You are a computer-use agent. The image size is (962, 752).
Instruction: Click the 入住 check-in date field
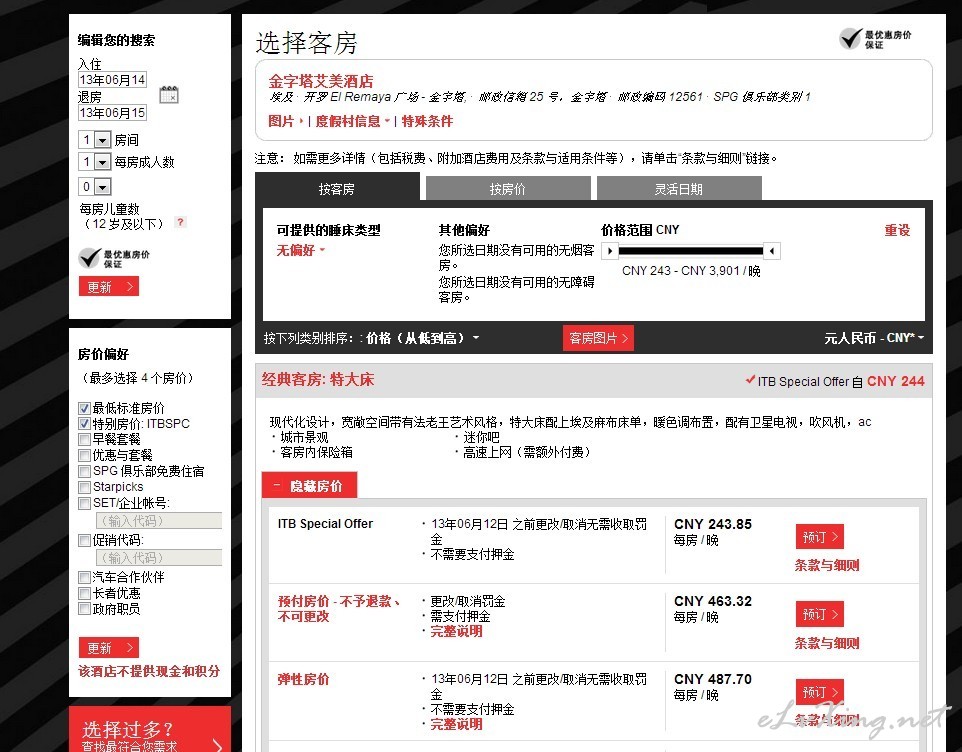coord(112,80)
